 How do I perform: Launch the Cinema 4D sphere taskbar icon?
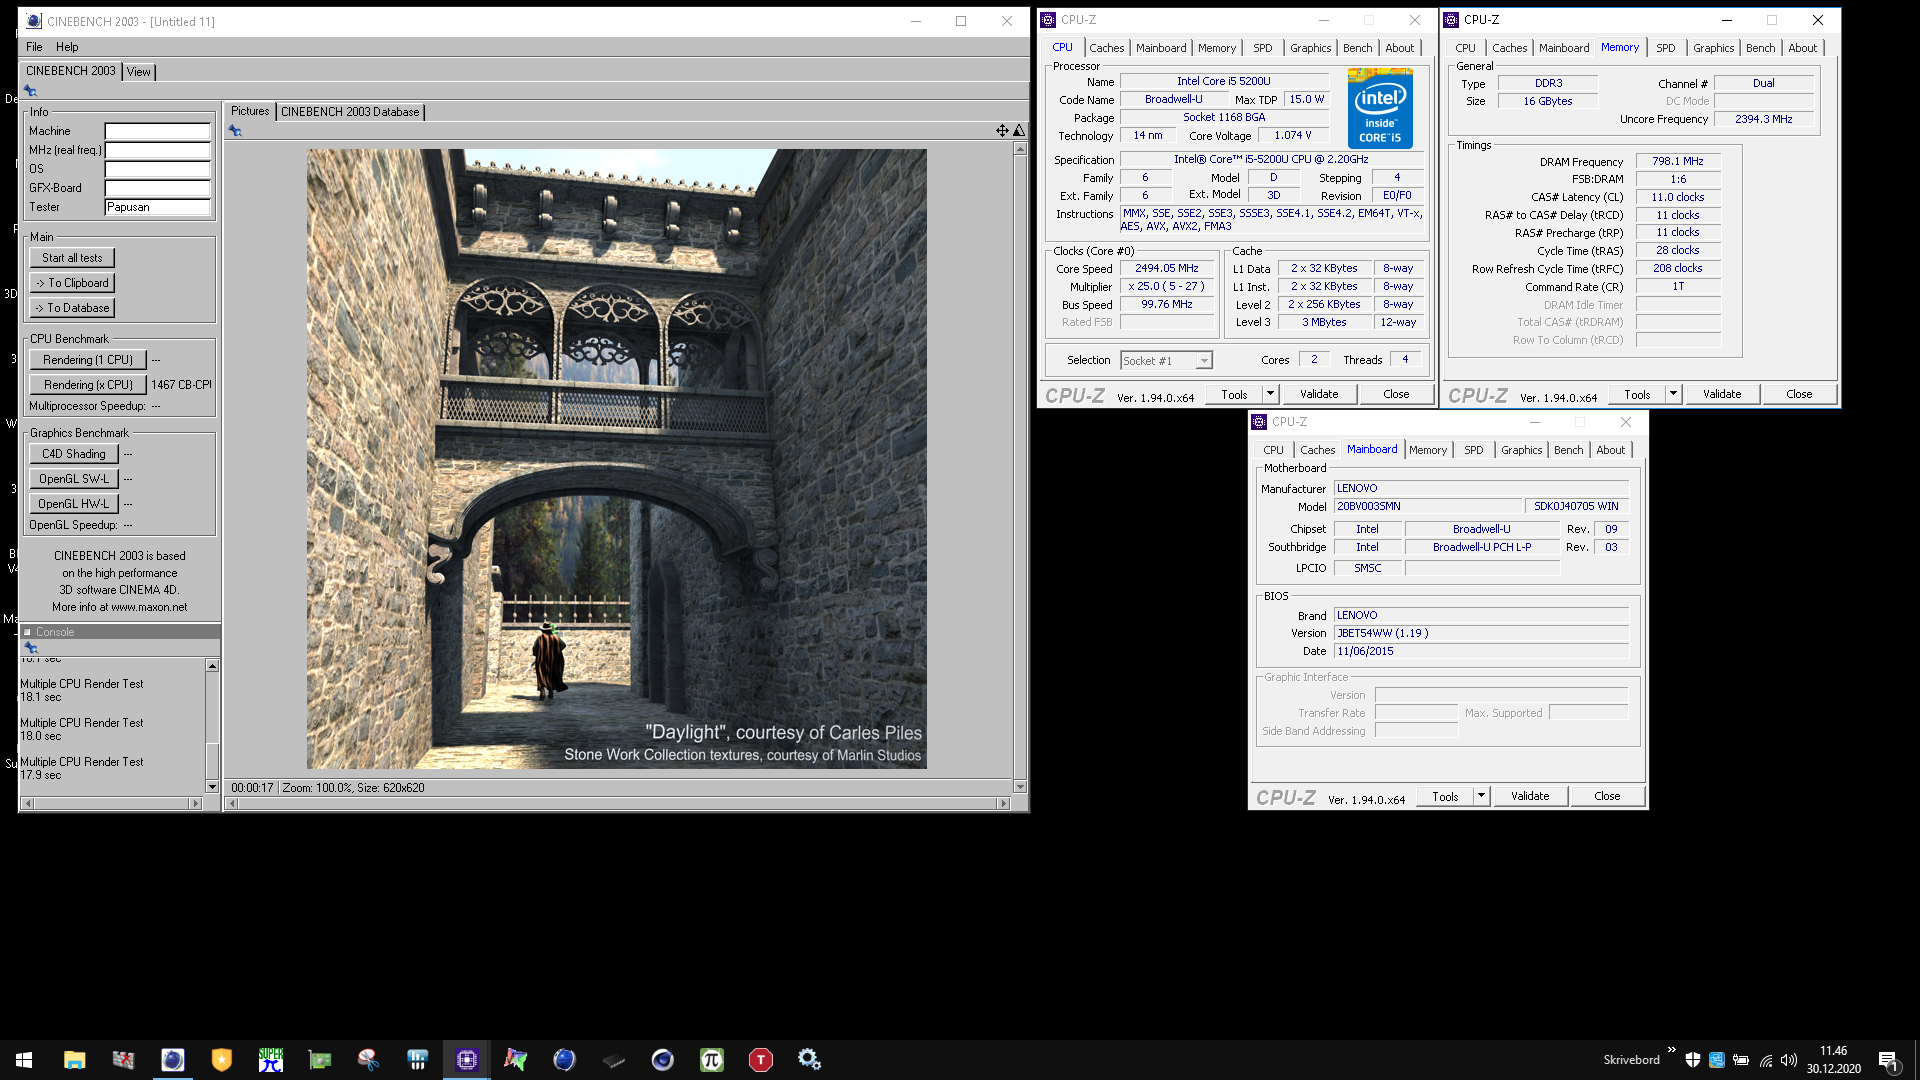click(663, 1060)
